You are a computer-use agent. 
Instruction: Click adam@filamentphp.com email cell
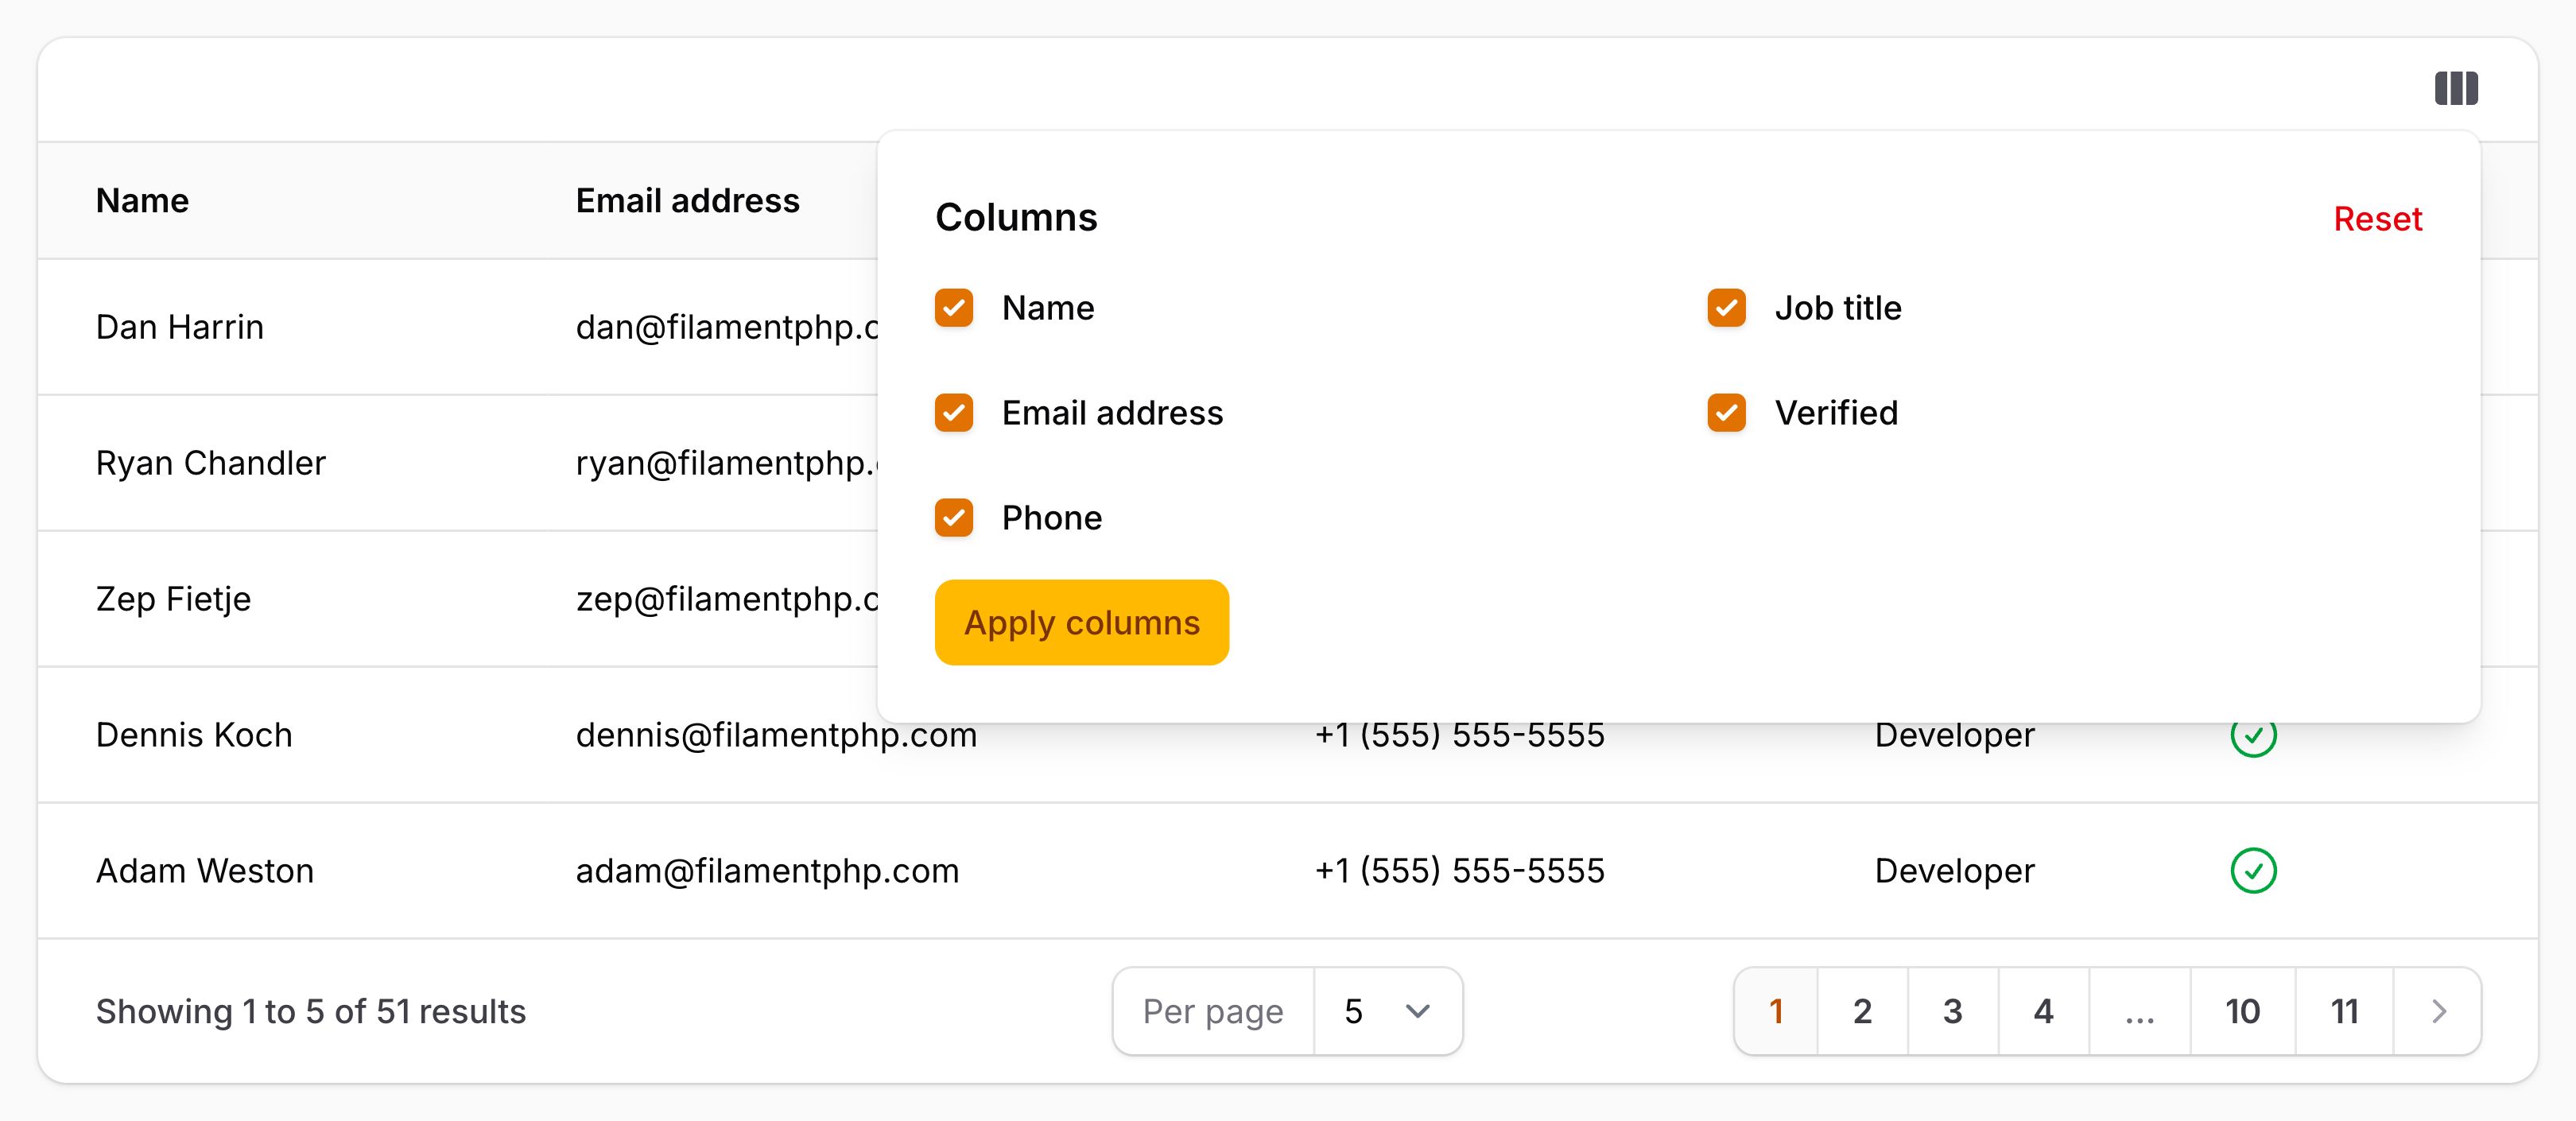pyautogui.click(x=767, y=871)
